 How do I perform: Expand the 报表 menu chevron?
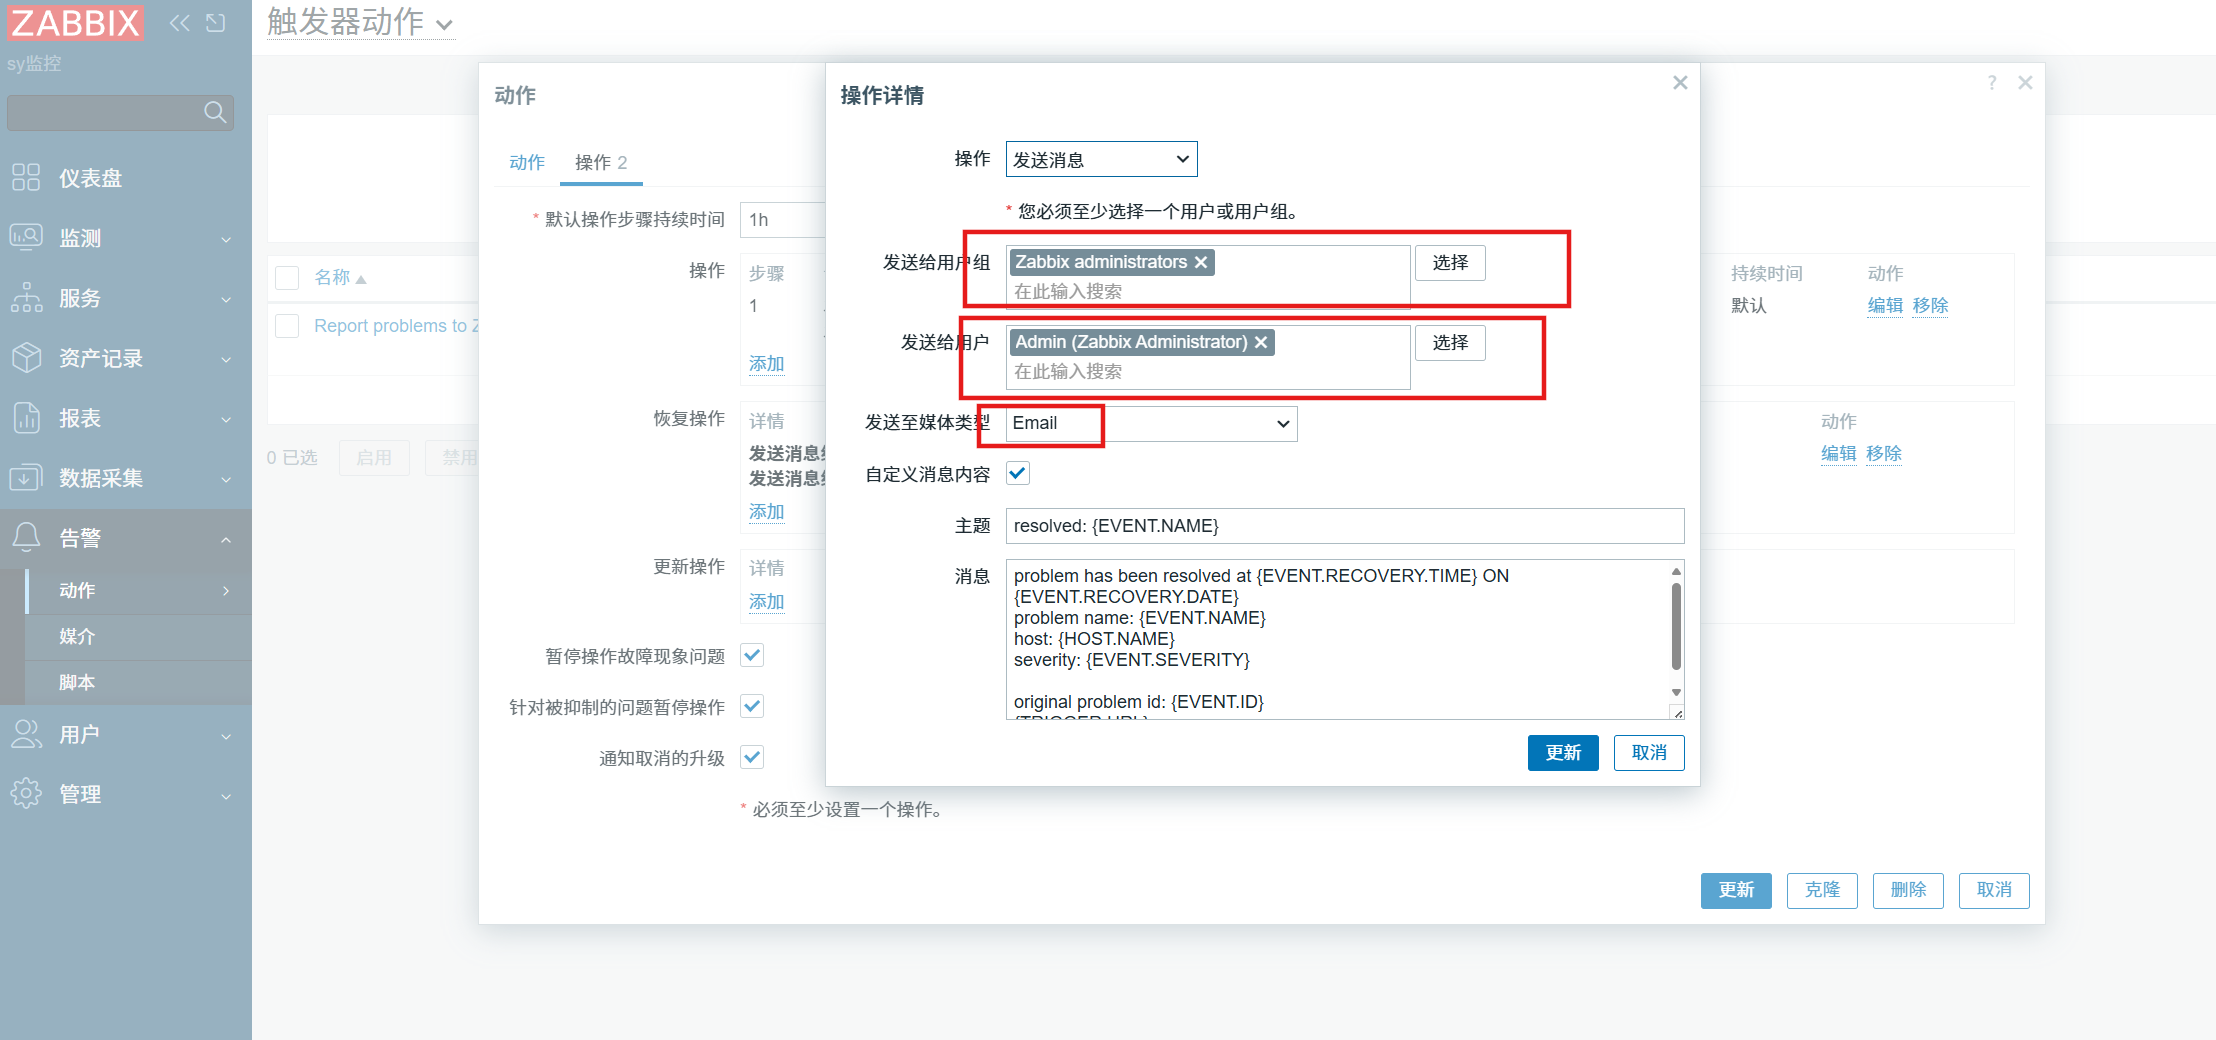coord(226,420)
